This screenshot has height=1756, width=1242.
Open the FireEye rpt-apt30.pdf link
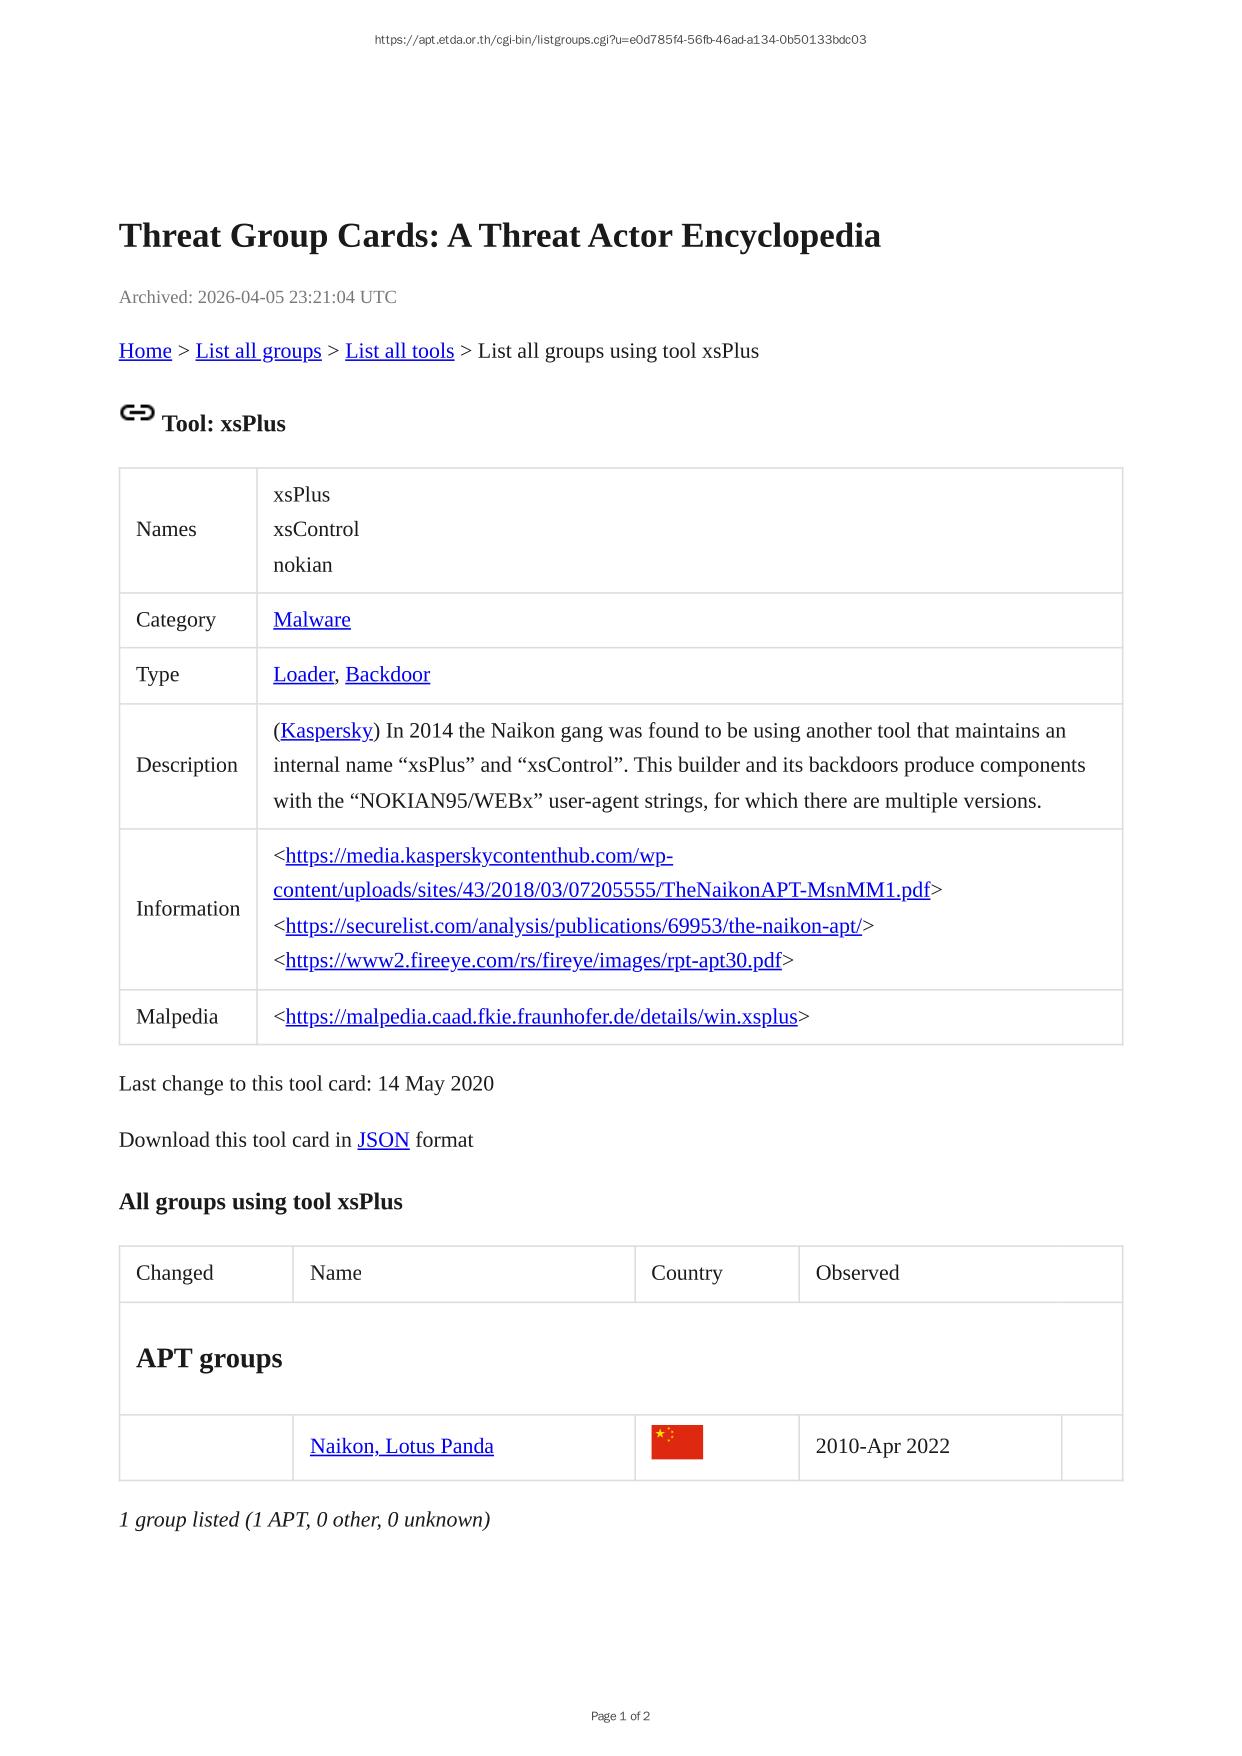pos(533,961)
